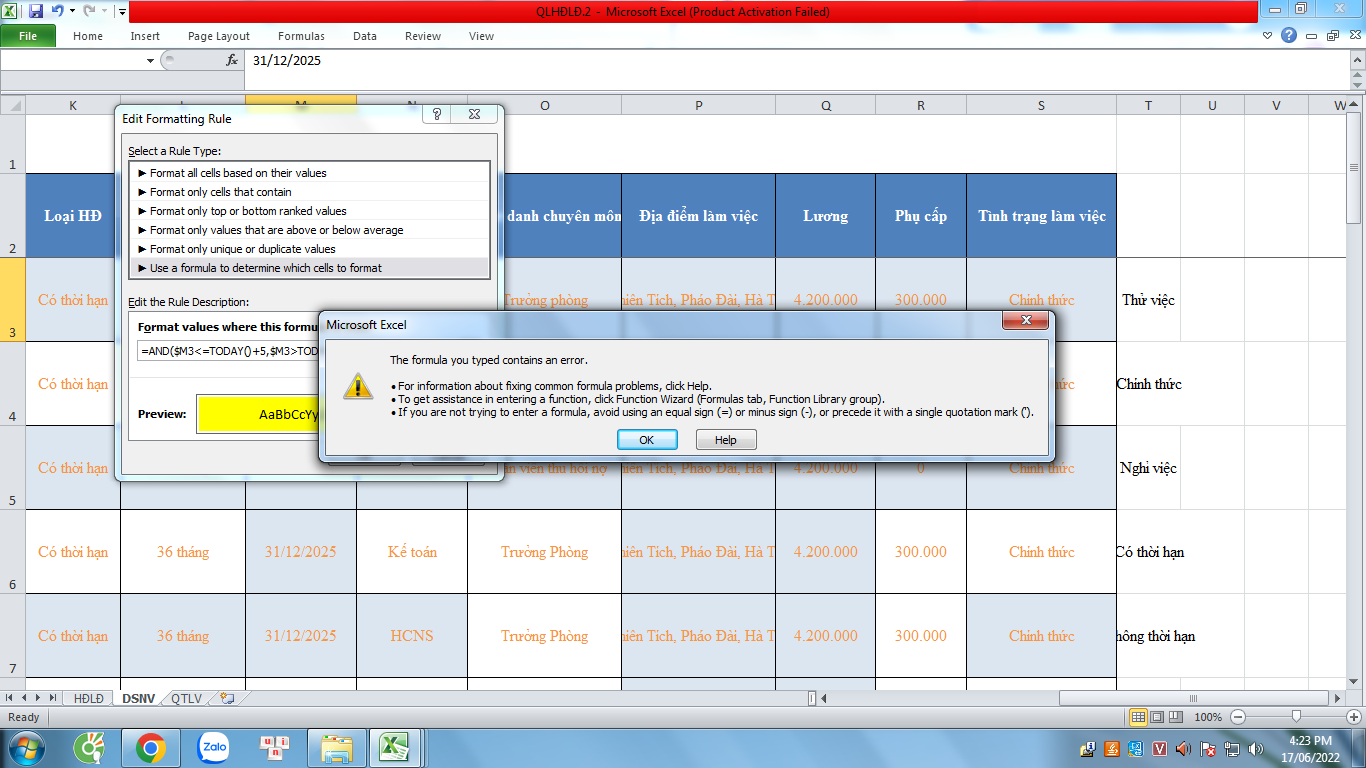The width and height of the screenshot is (1366, 768).
Task: Click the Excel taskbar icon
Action: pos(397,747)
